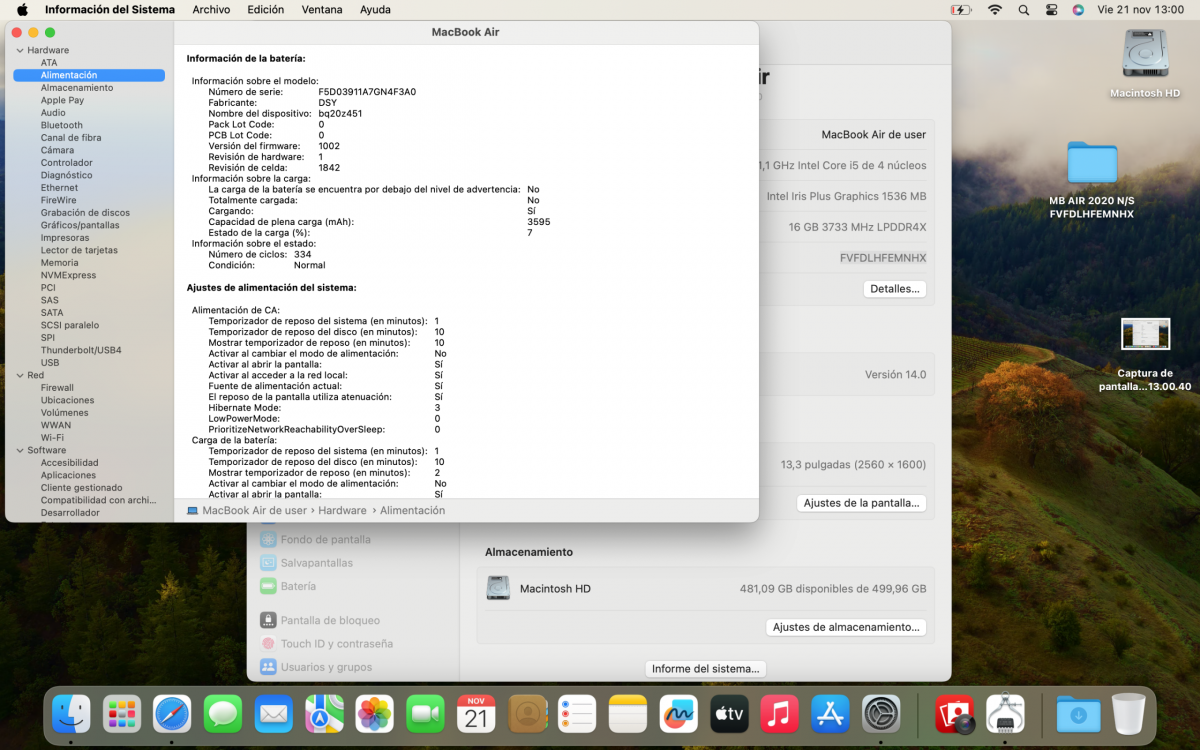Click the battery status menu bar icon

pyautogui.click(x=960, y=9)
